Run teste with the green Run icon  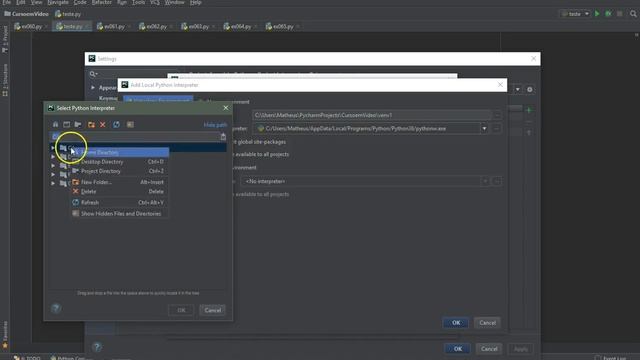click(x=597, y=14)
